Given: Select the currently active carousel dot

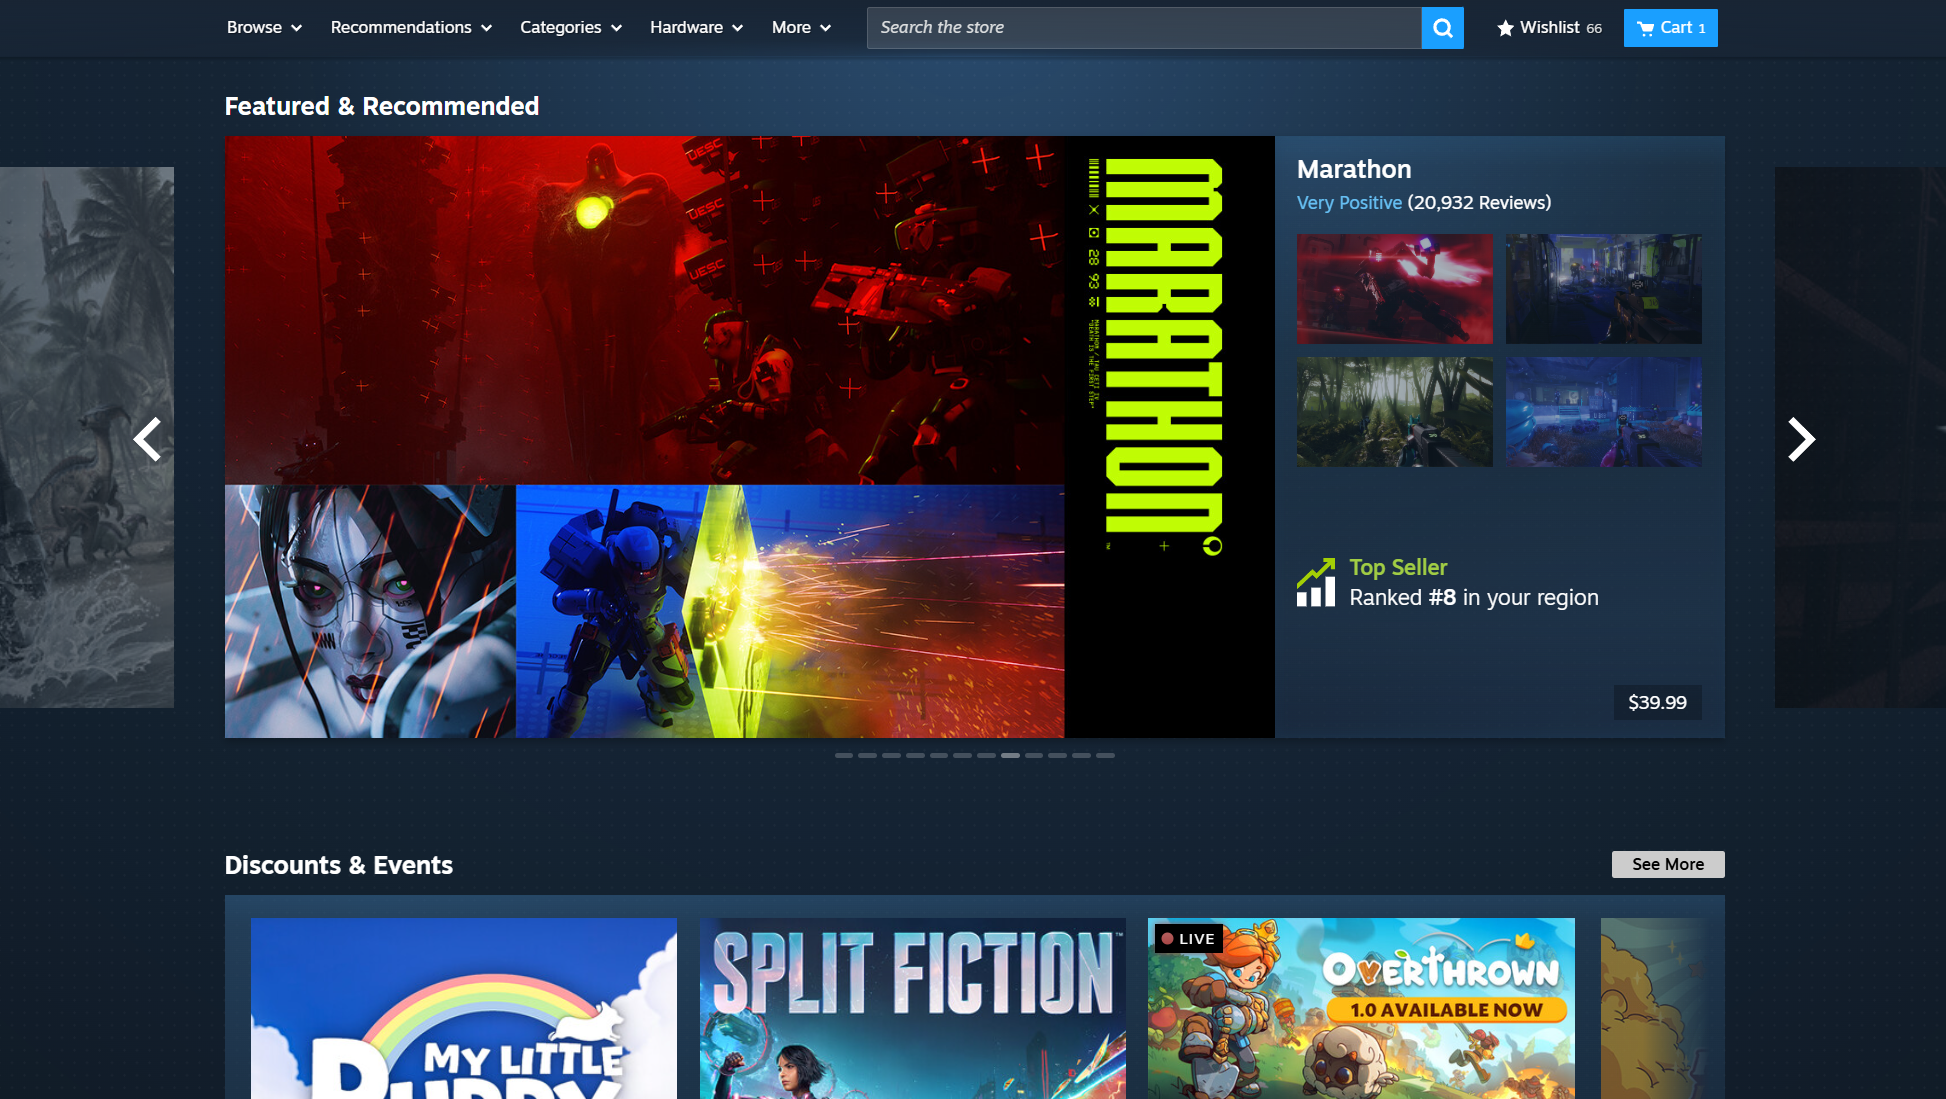Looking at the screenshot, I should 1010,756.
